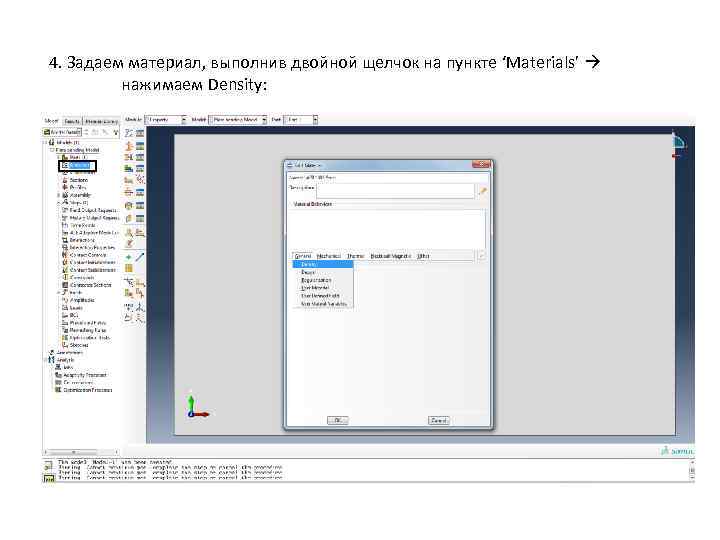Switch to the Model tab

click(x=51, y=121)
